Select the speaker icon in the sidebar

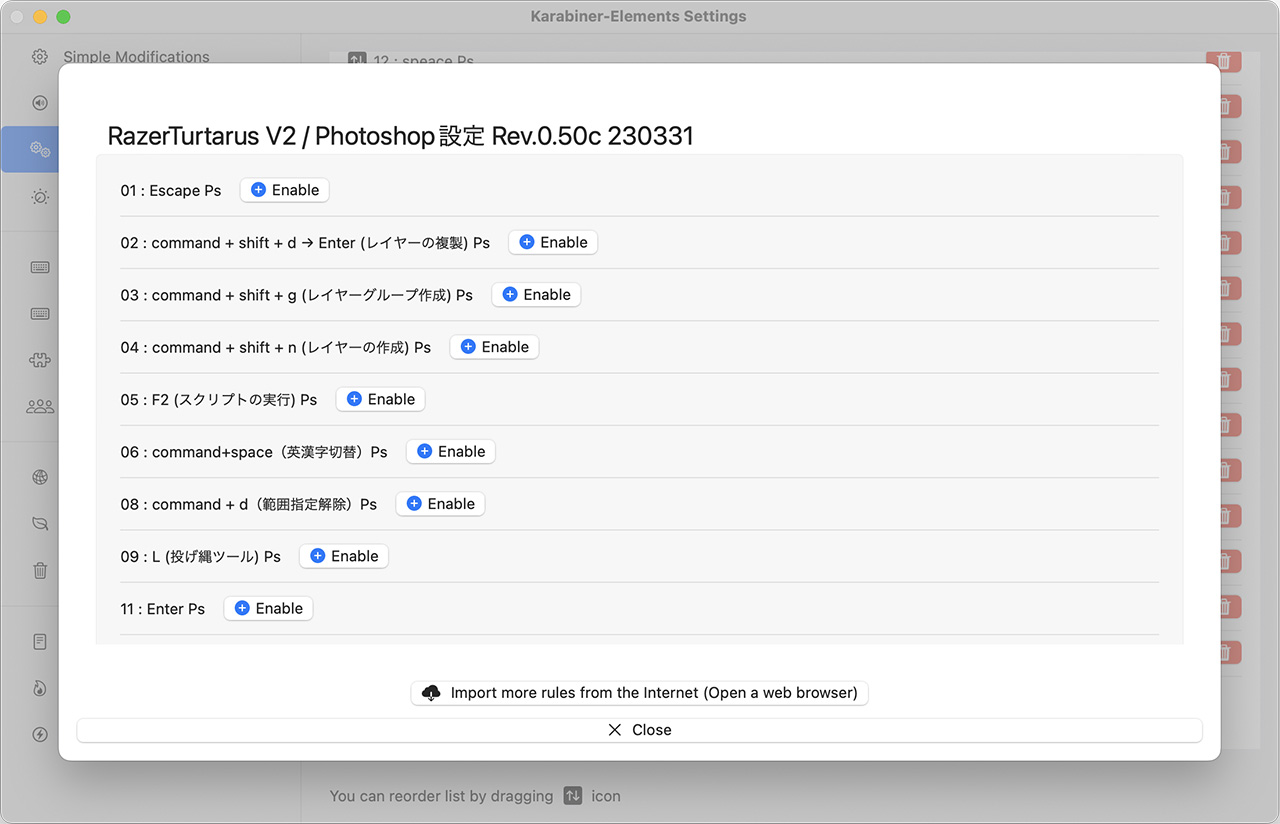click(40, 103)
